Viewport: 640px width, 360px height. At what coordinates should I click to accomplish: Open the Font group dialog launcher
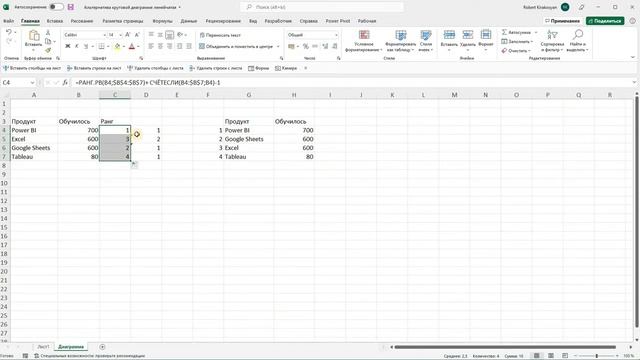coord(141,58)
